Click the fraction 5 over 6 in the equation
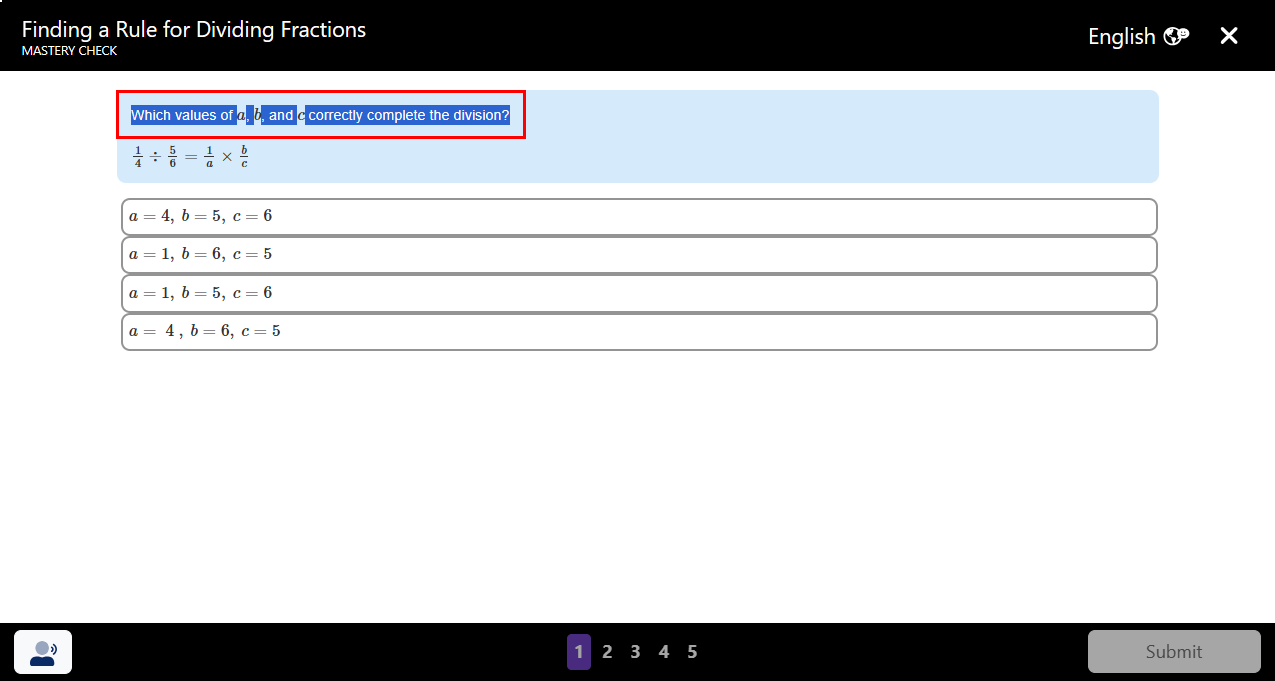This screenshot has width=1275, height=681. click(172, 157)
